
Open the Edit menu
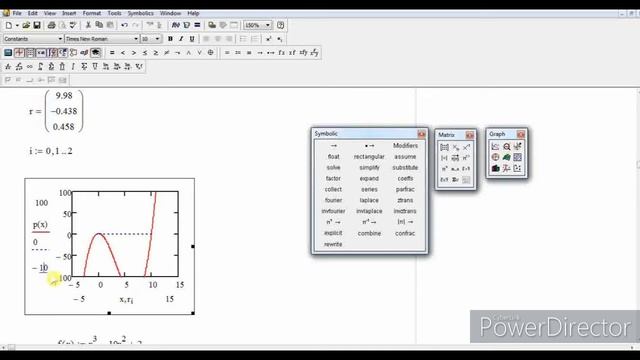click(x=33, y=13)
